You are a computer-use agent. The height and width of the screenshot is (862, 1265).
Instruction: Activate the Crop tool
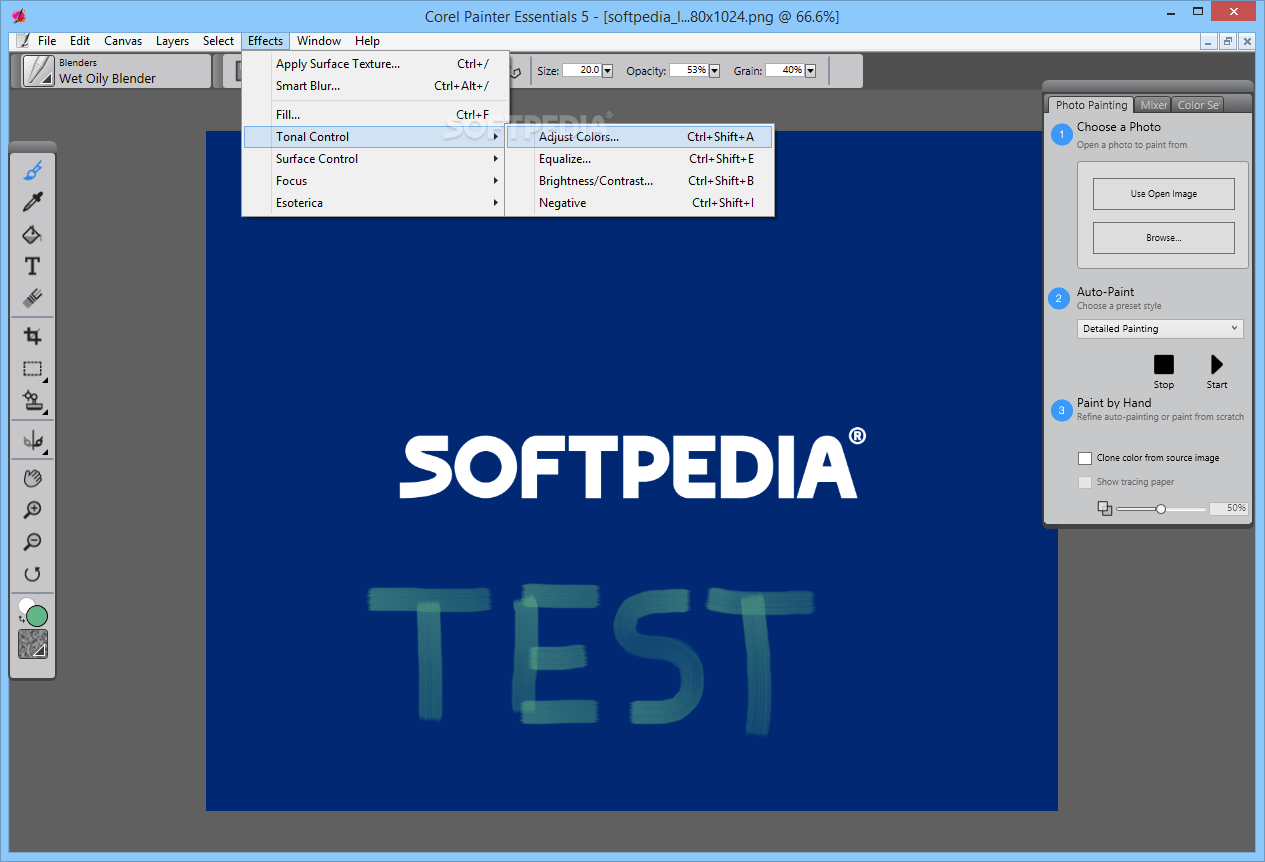[33, 337]
